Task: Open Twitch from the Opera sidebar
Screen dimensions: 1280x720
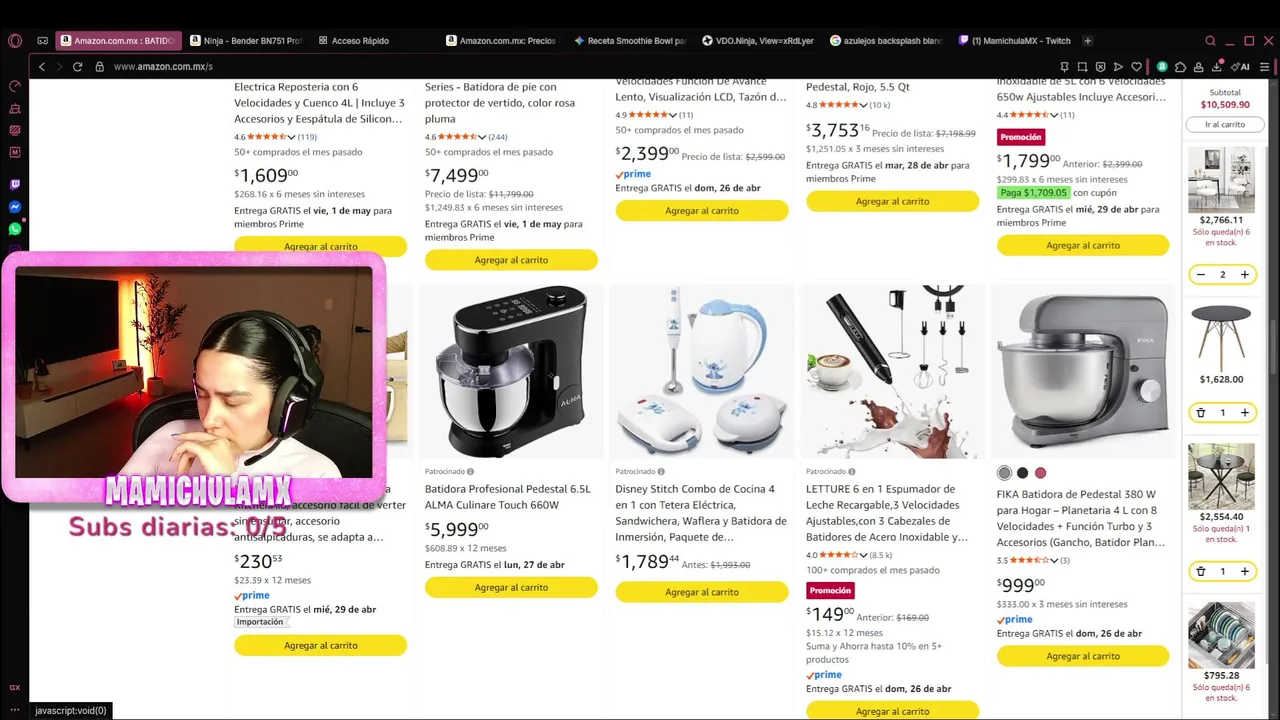Action: (15, 185)
